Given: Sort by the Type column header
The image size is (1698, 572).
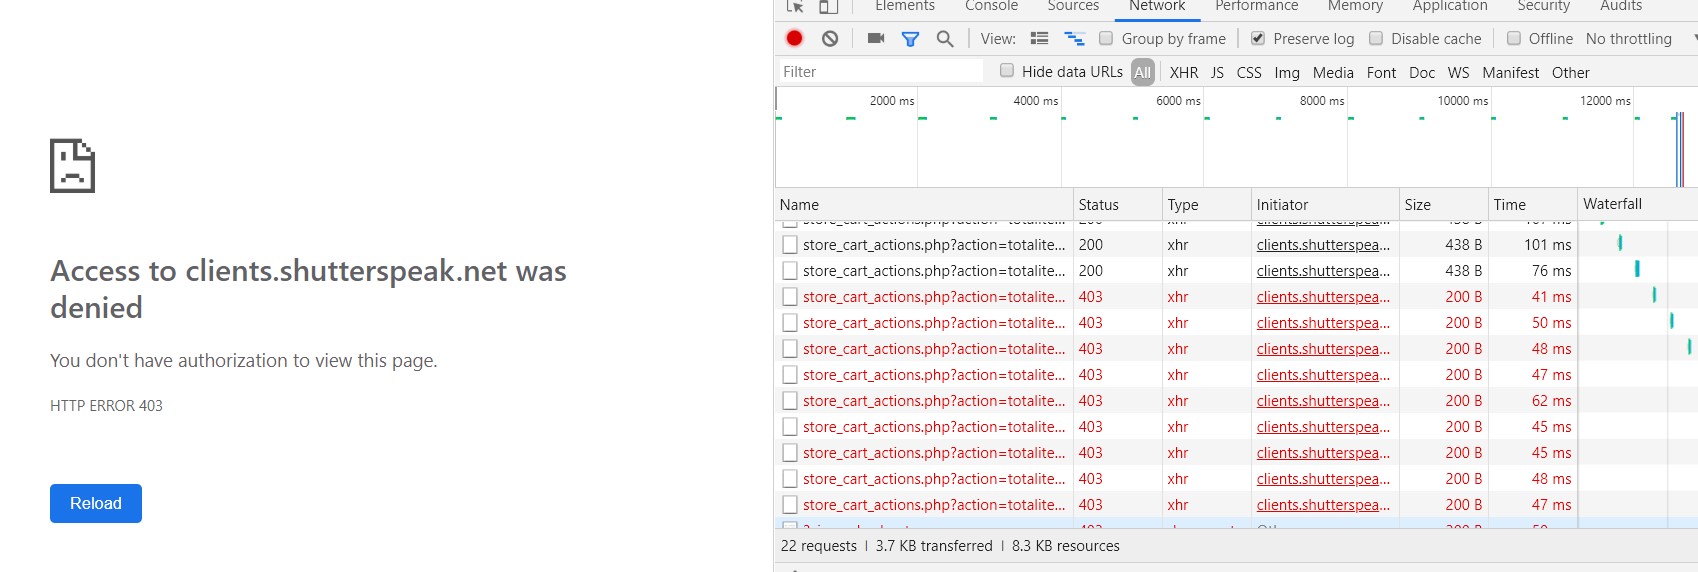Looking at the screenshot, I should (1207, 204).
